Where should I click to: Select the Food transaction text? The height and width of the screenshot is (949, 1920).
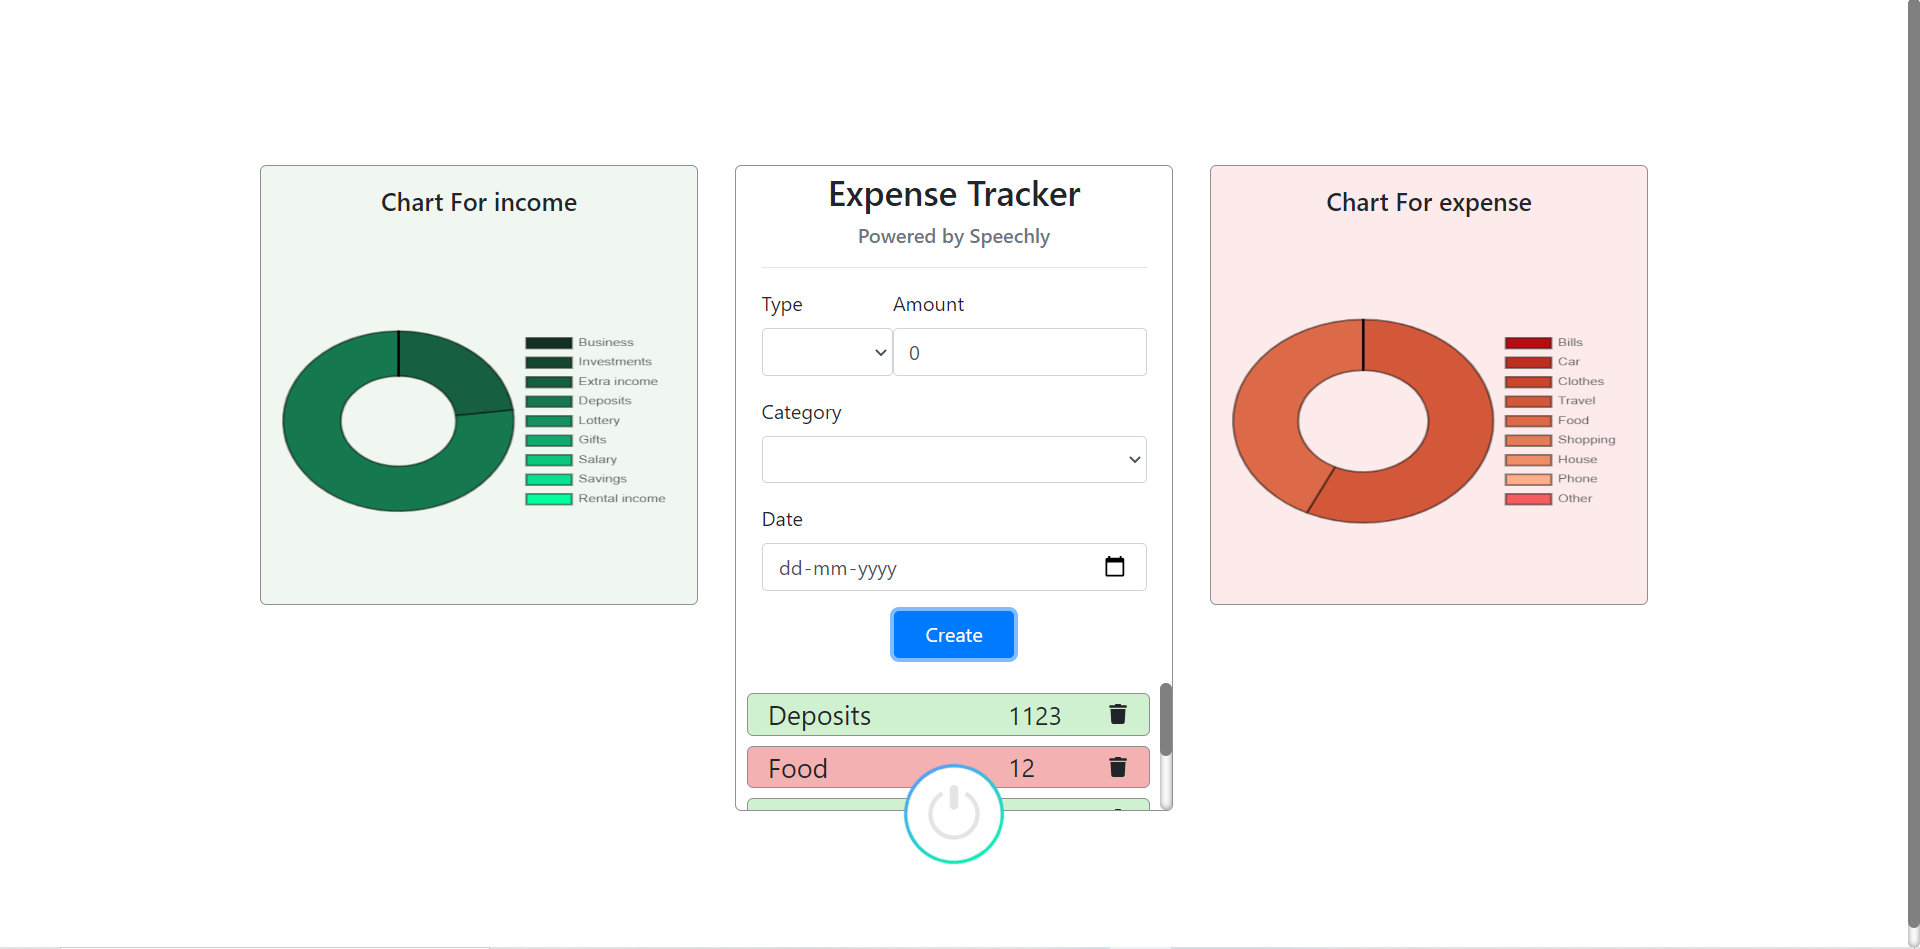click(797, 768)
